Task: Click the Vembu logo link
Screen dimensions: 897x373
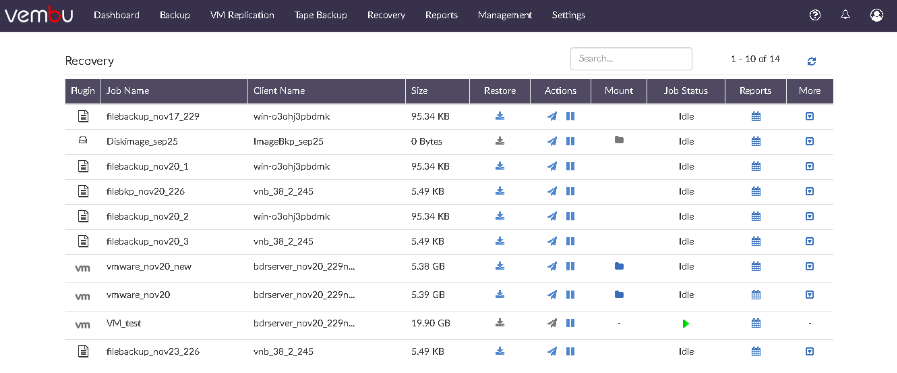Action: [39, 15]
